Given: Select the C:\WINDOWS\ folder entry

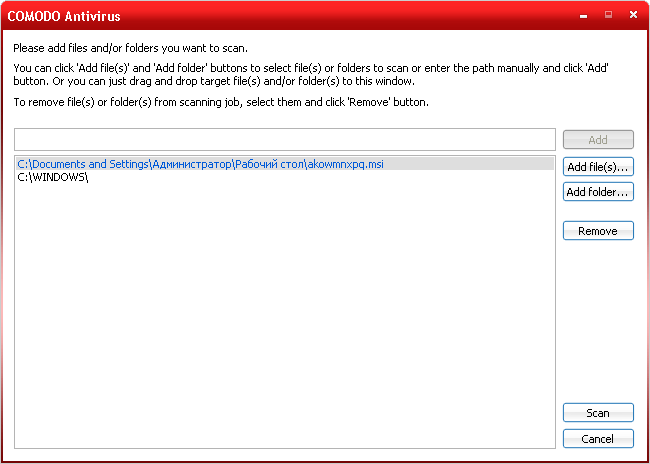Looking at the screenshot, I should pos(285,177).
